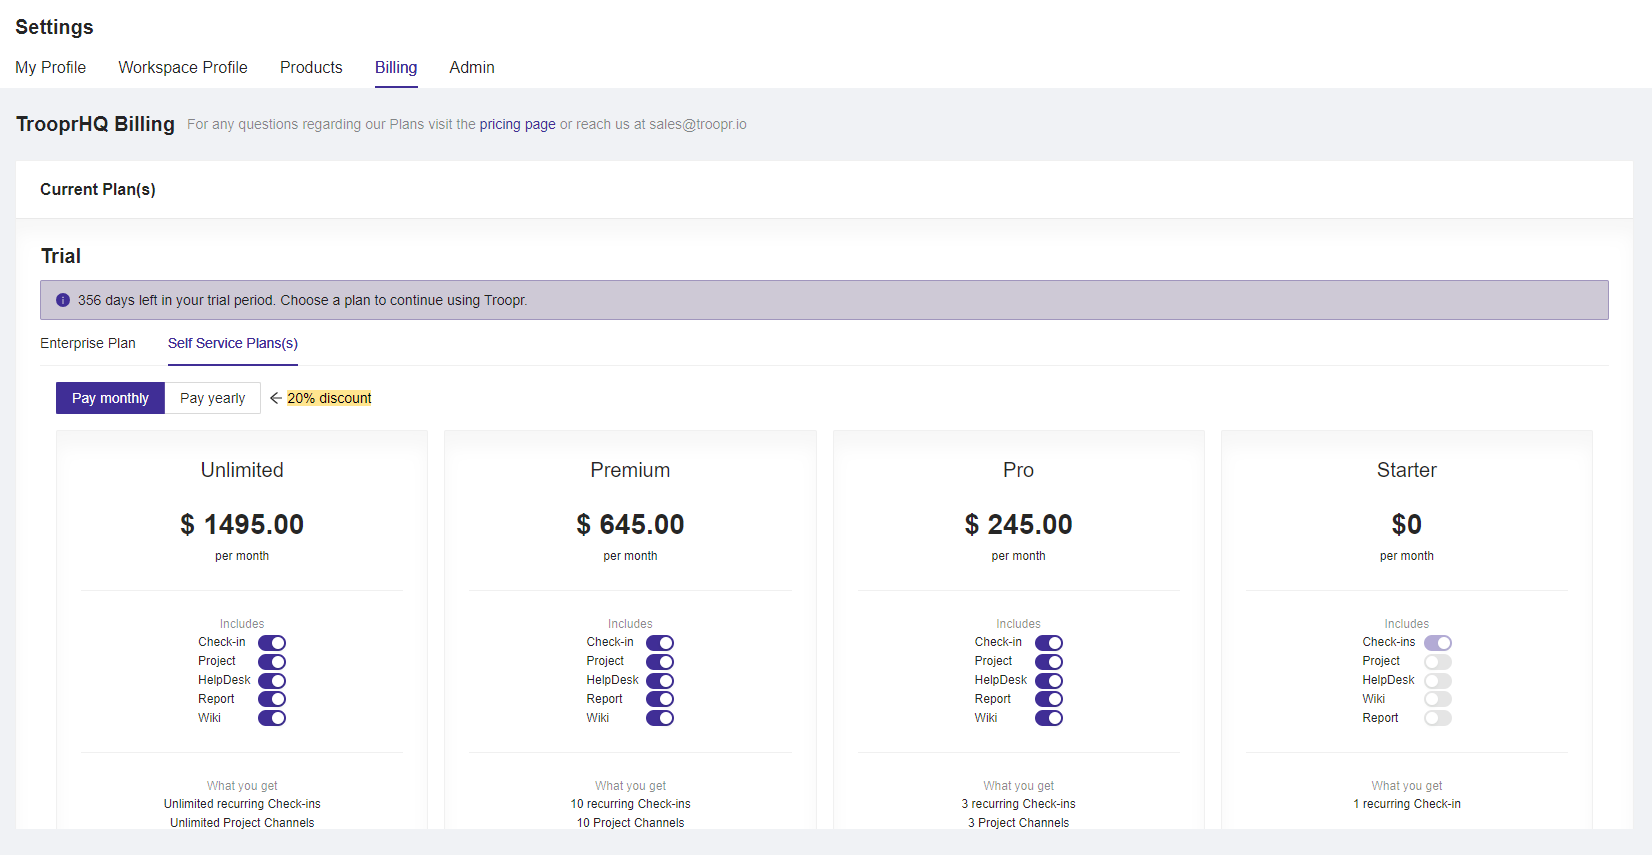Open the pricing page link
Image resolution: width=1652 pixels, height=855 pixels.
click(x=517, y=124)
